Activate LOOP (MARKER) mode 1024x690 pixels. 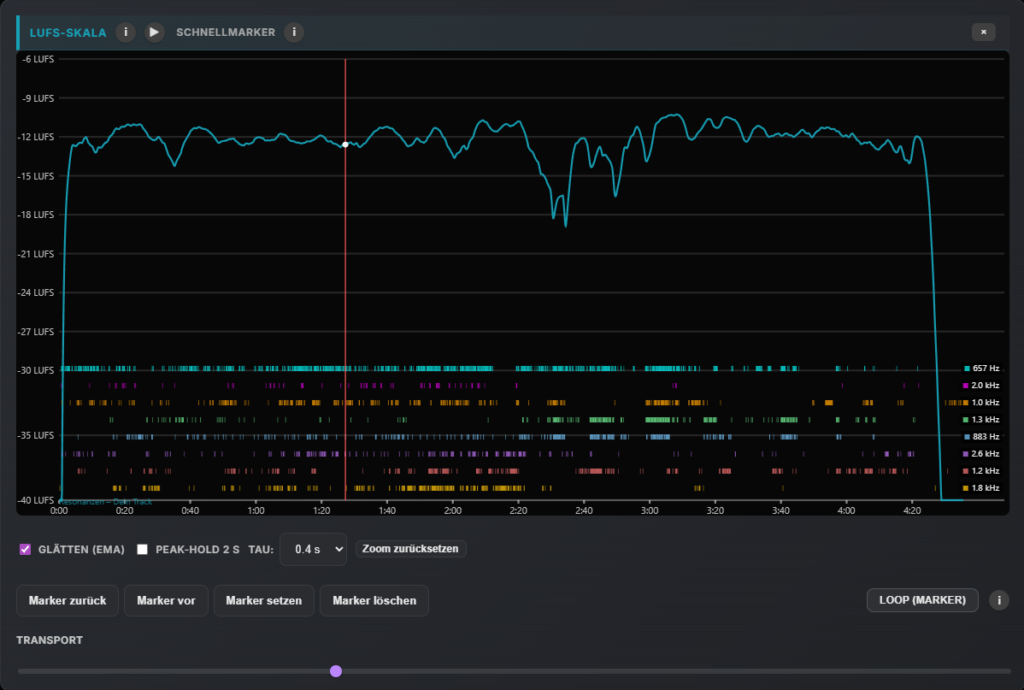[x=922, y=600]
